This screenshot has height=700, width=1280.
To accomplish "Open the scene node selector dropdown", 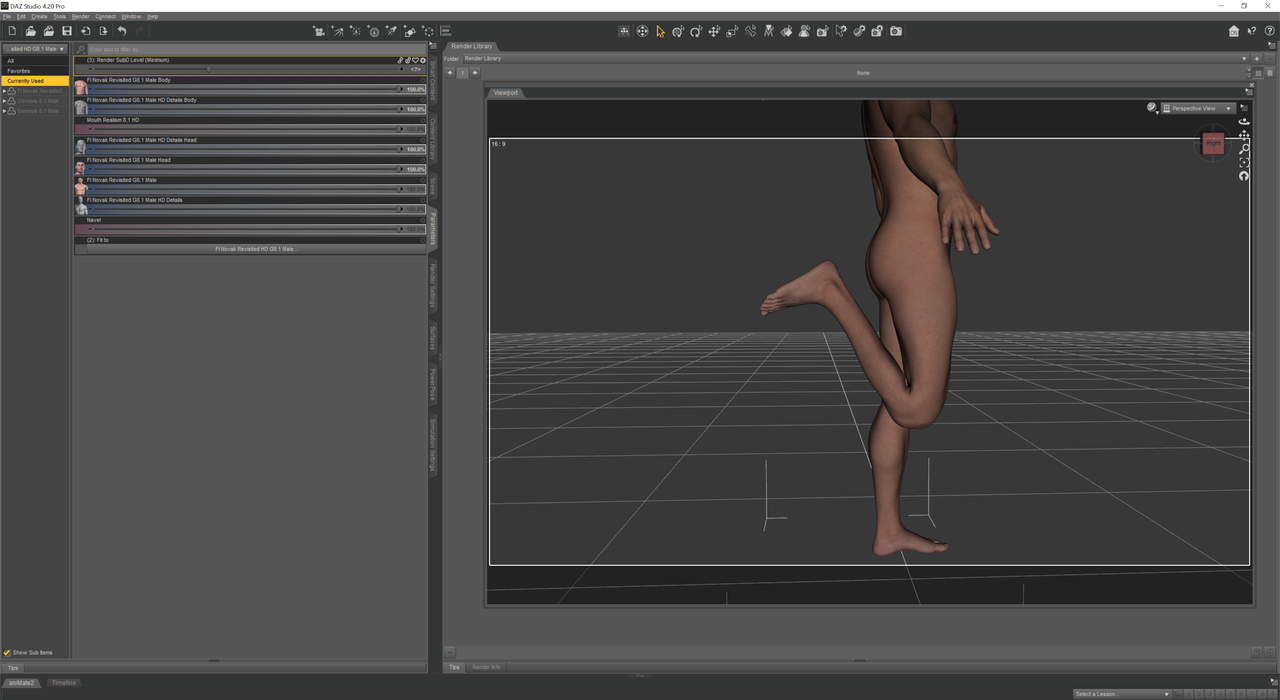I will pyautogui.click(x=35, y=48).
